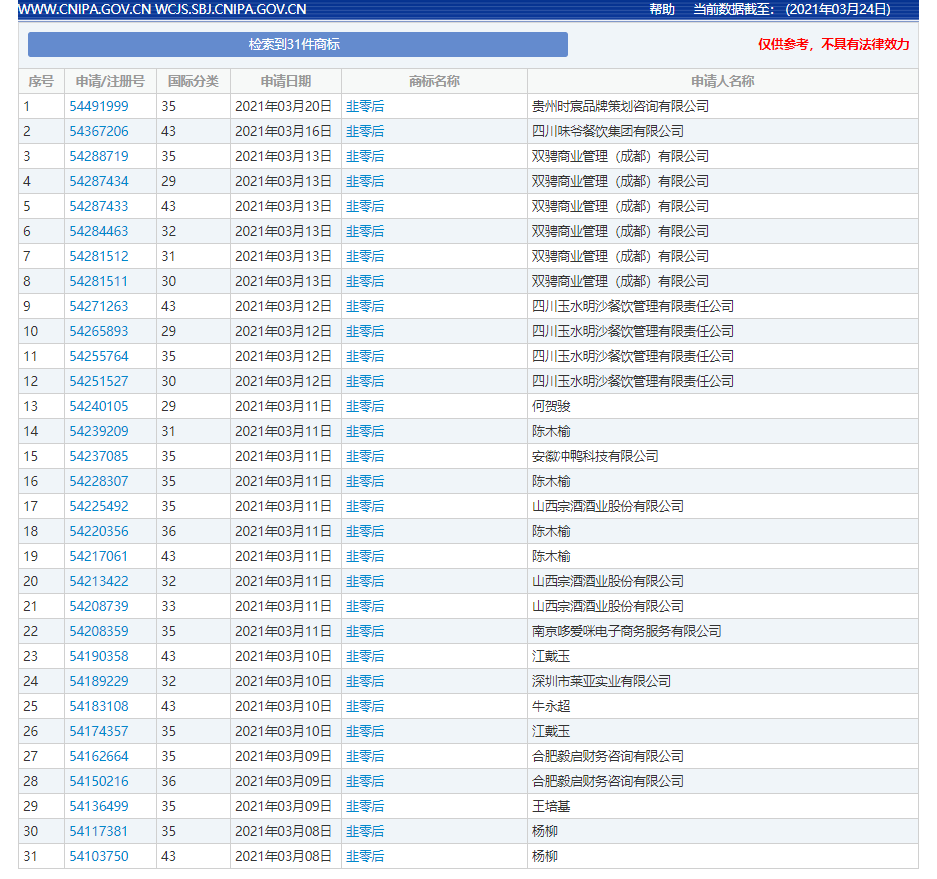Image resolution: width=937 pixels, height=879 pixels.
Task: Select applicant 深圳市莱亚实业有限公司
Action: pos(601,682)
